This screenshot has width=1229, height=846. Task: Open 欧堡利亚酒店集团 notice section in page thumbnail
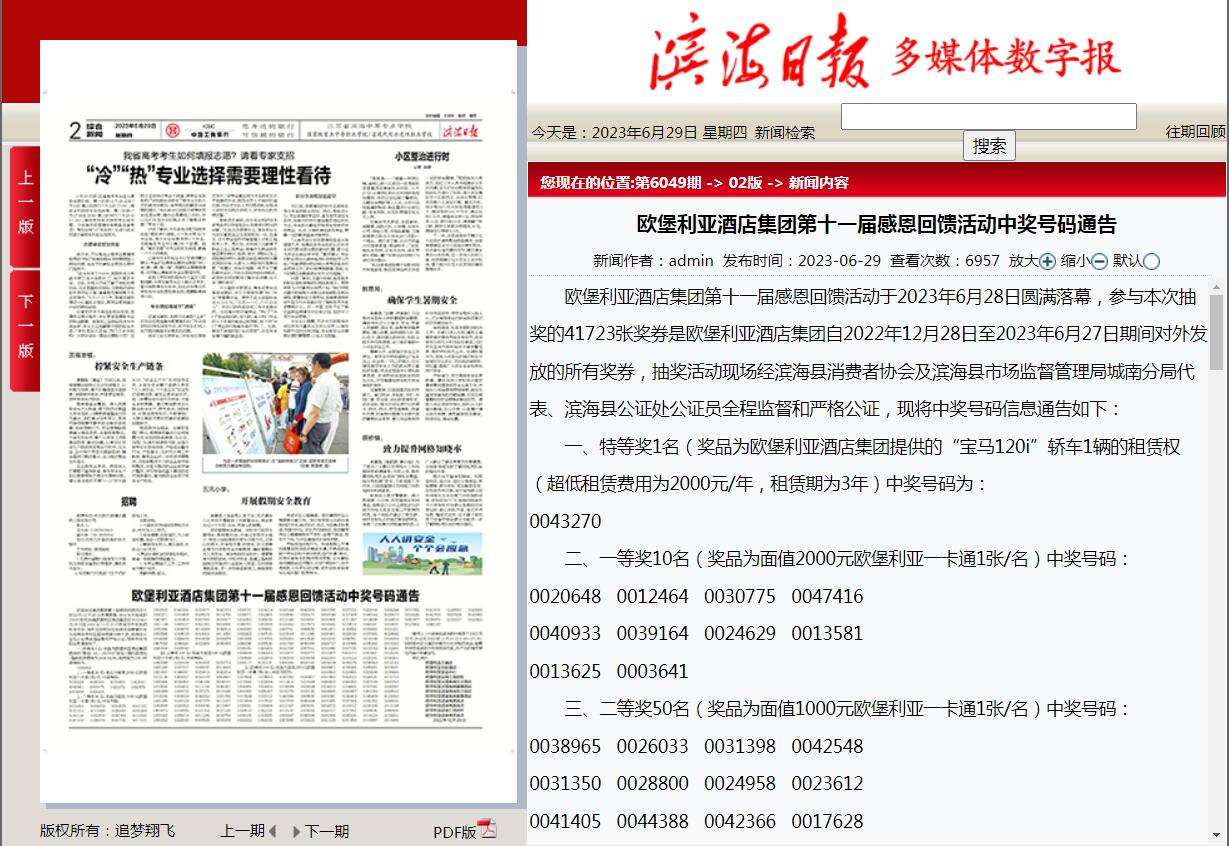click(x=276, y=595)
